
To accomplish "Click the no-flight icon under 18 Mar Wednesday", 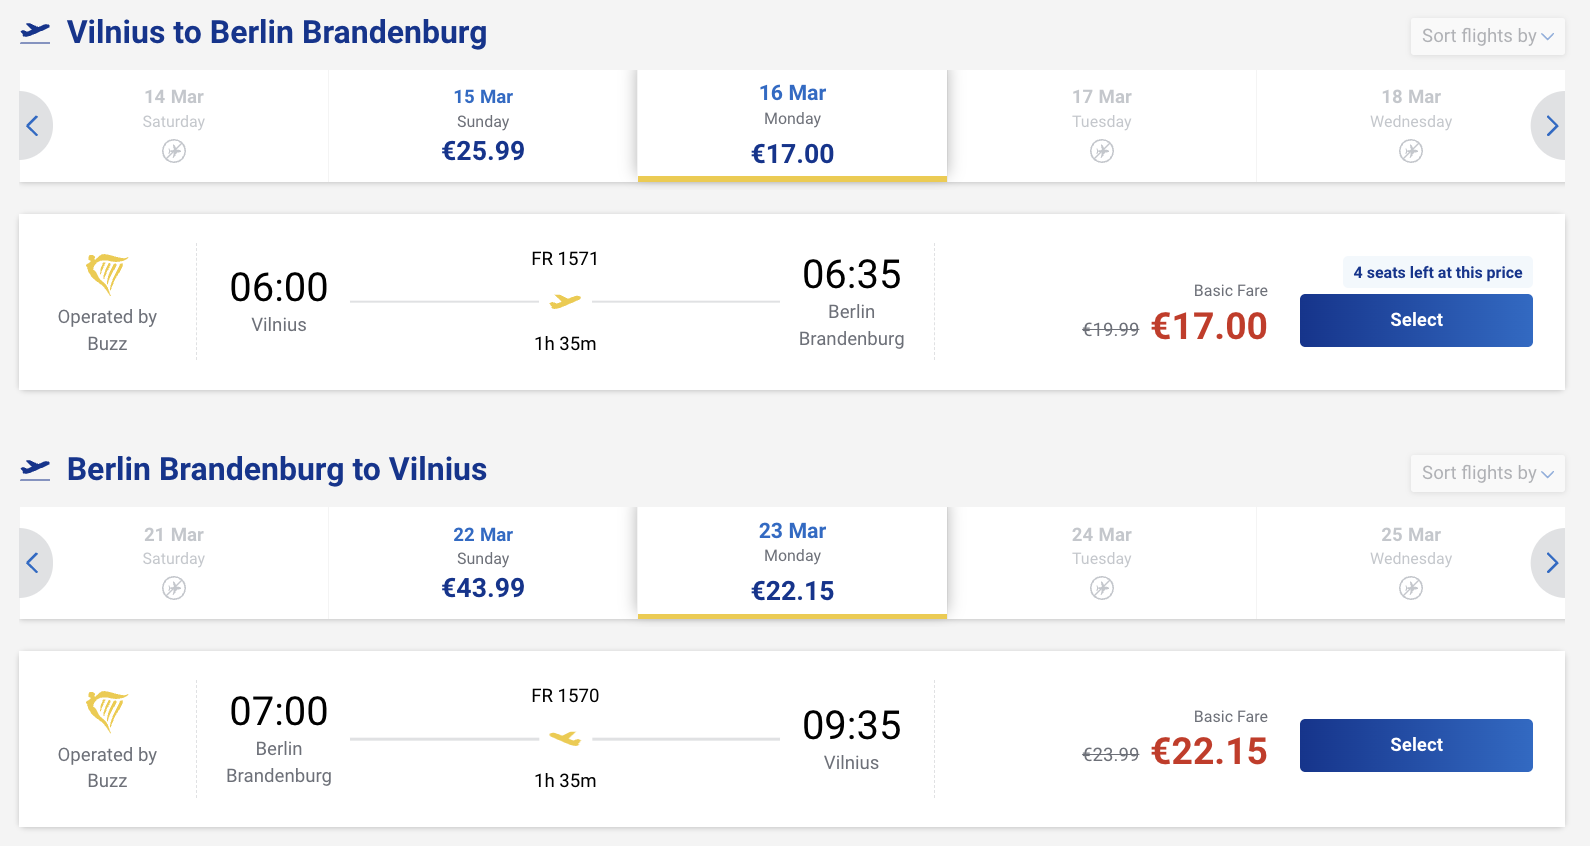I will (x=1410, y=151).
